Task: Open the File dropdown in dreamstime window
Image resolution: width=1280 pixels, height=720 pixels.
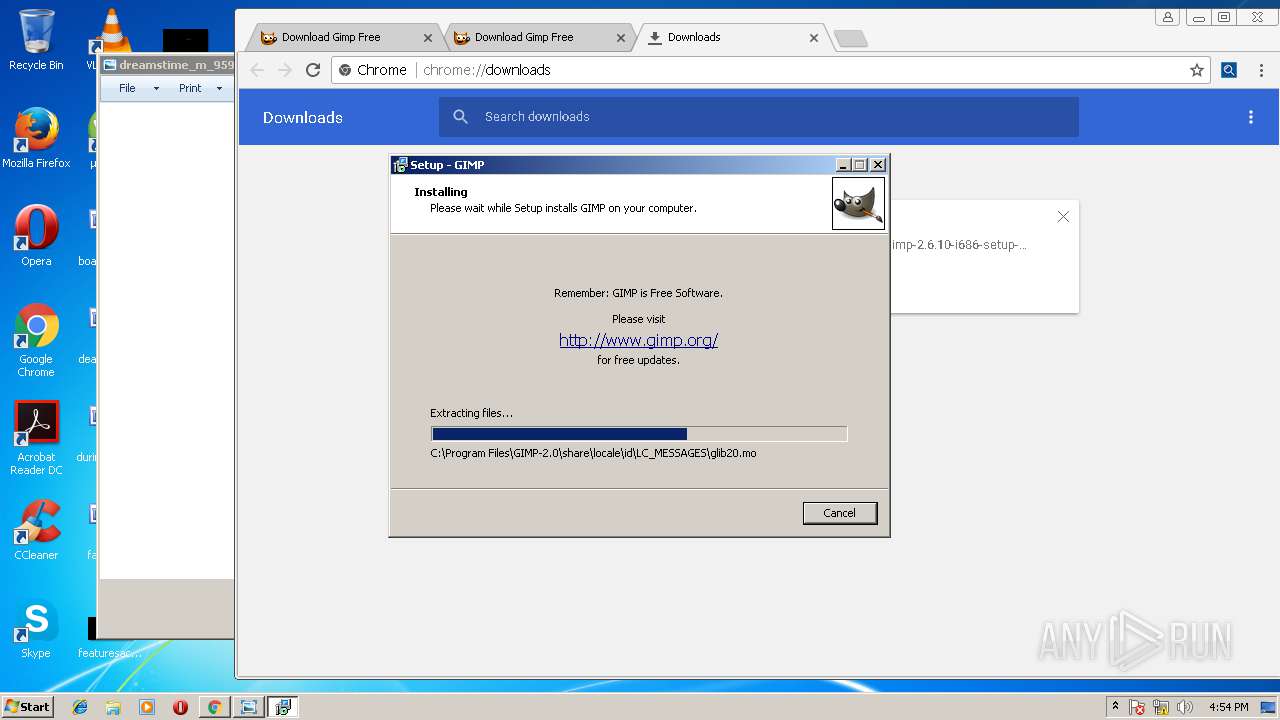Action: 139,88
